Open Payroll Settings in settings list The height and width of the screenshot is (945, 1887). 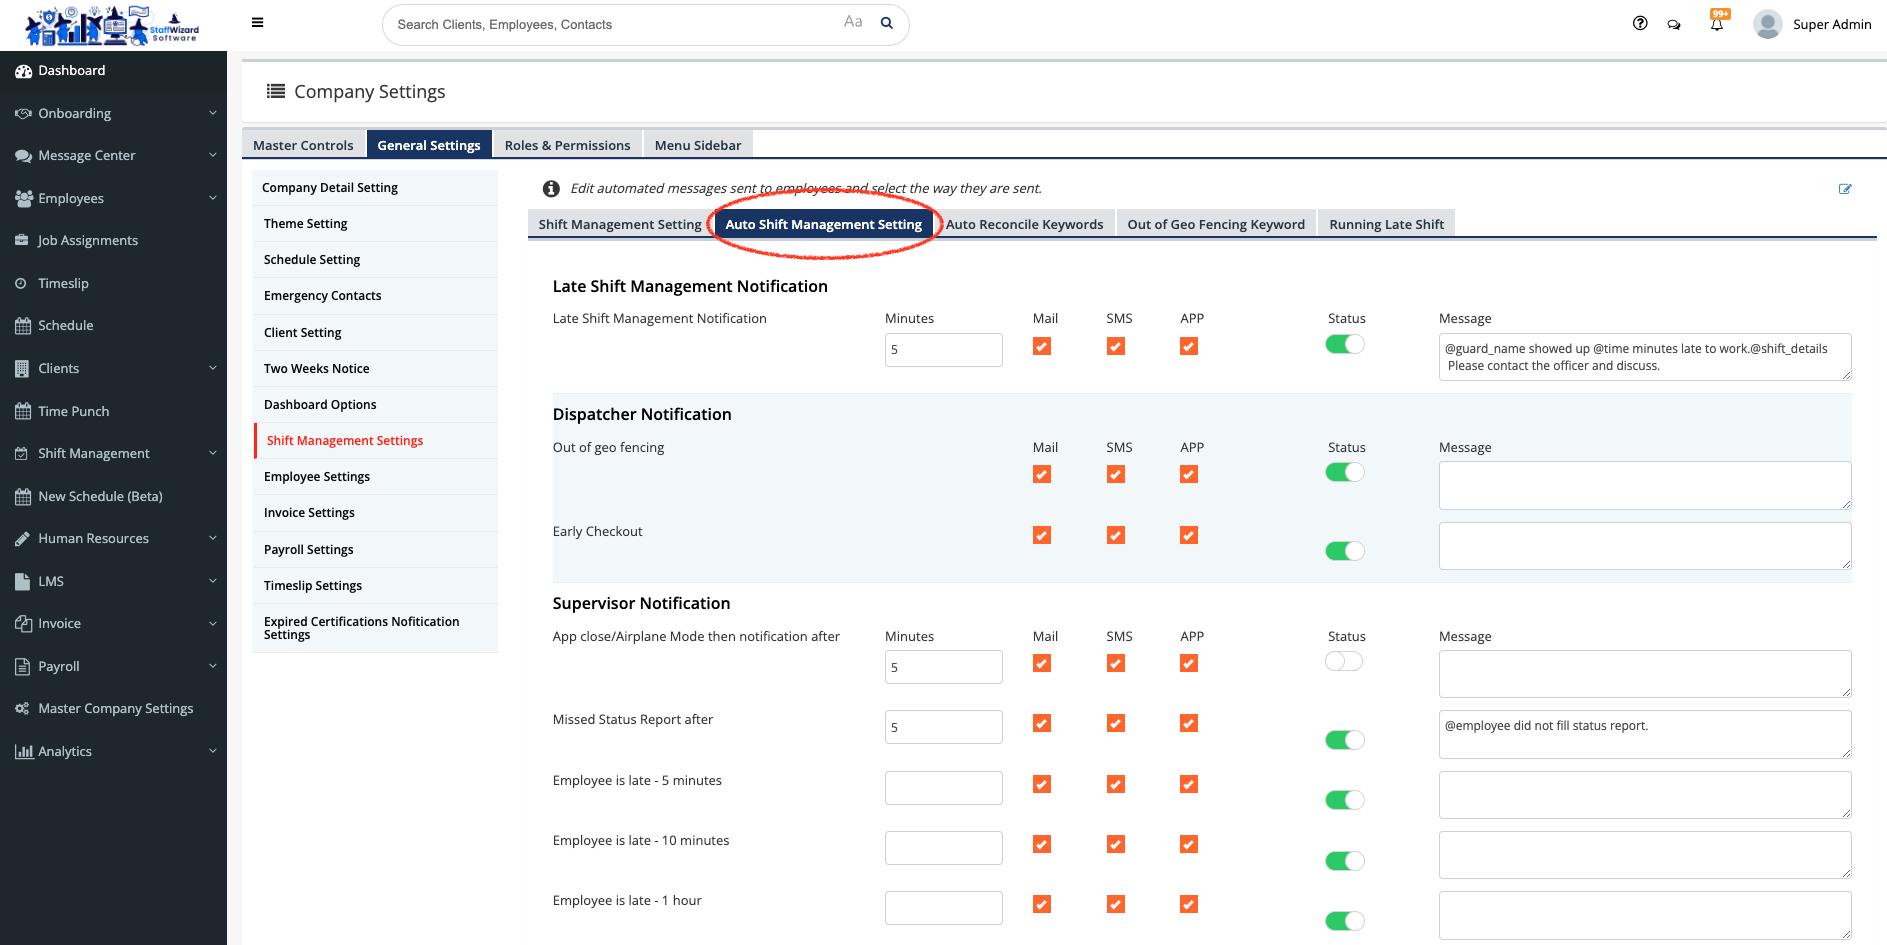pyautogui.click(x=309, y=549)
